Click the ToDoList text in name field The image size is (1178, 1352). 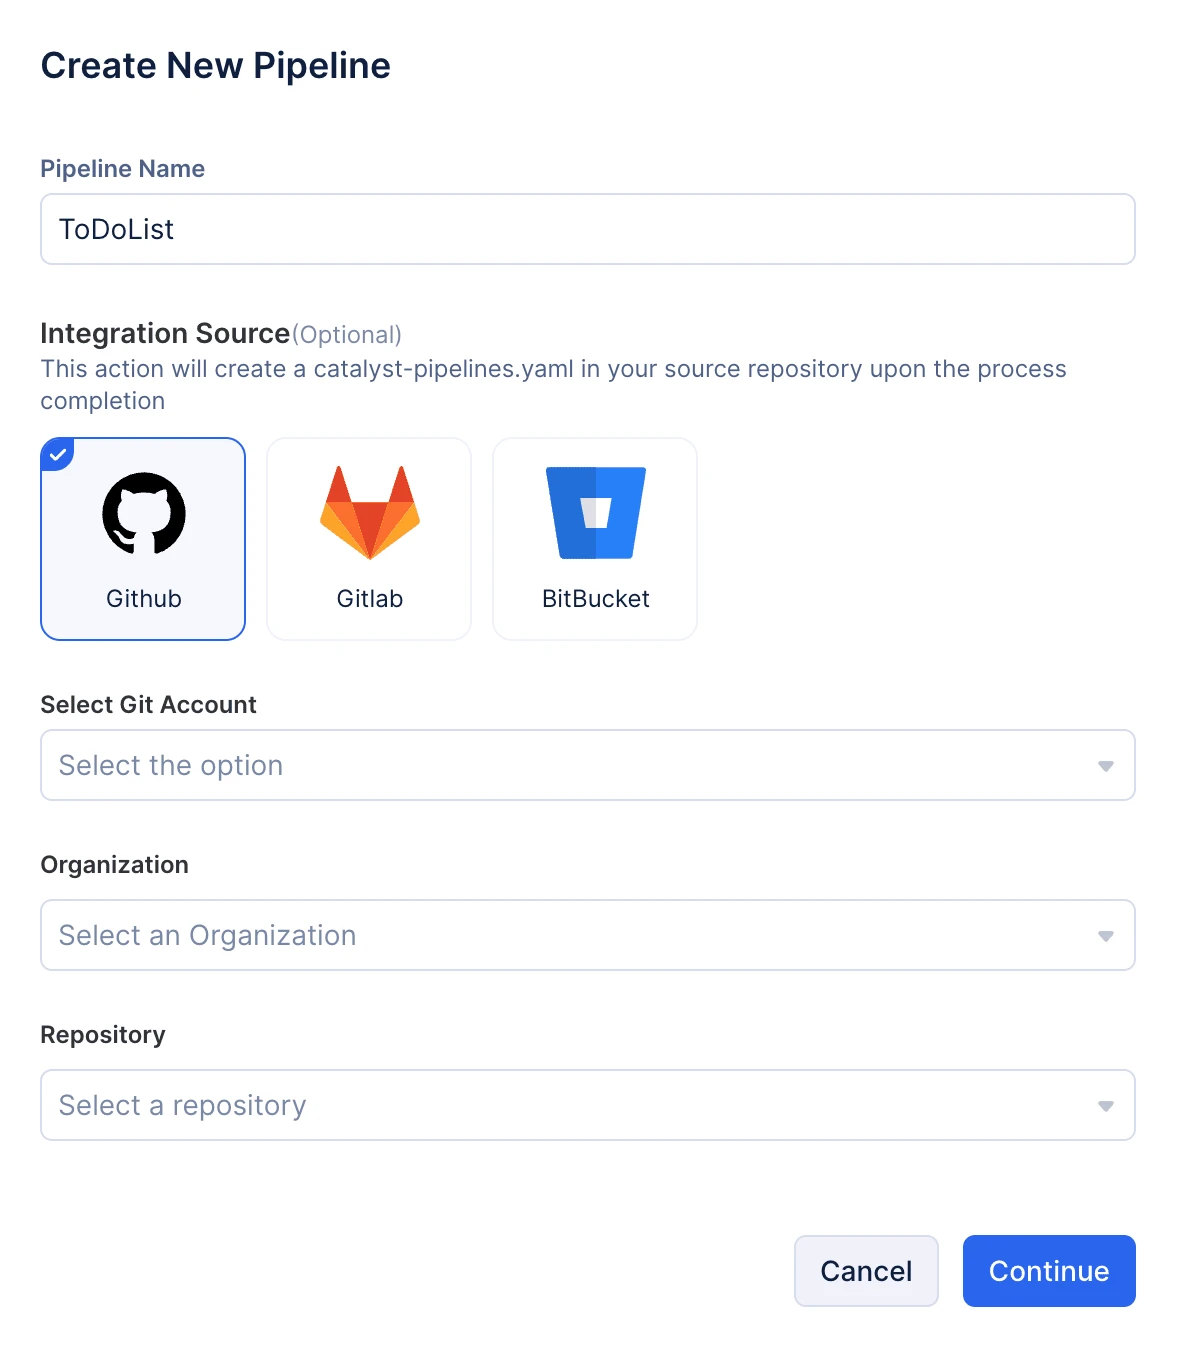click(x=116, y=229)
